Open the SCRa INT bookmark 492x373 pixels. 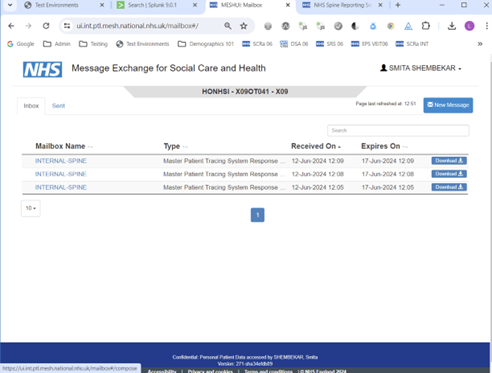[412, 44]
